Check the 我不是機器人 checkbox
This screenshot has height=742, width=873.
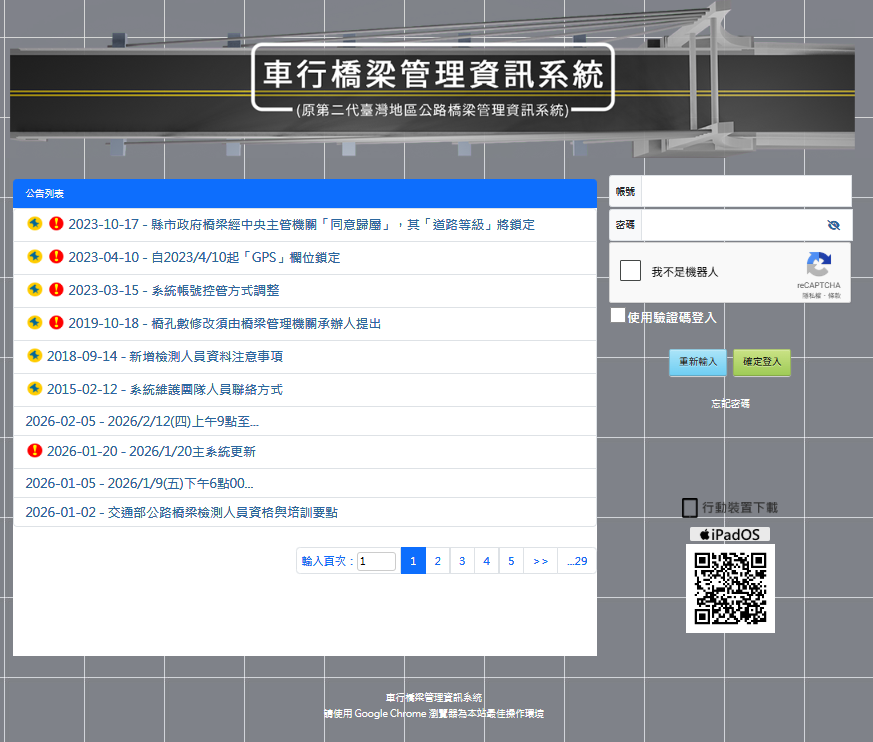point(628,271)
